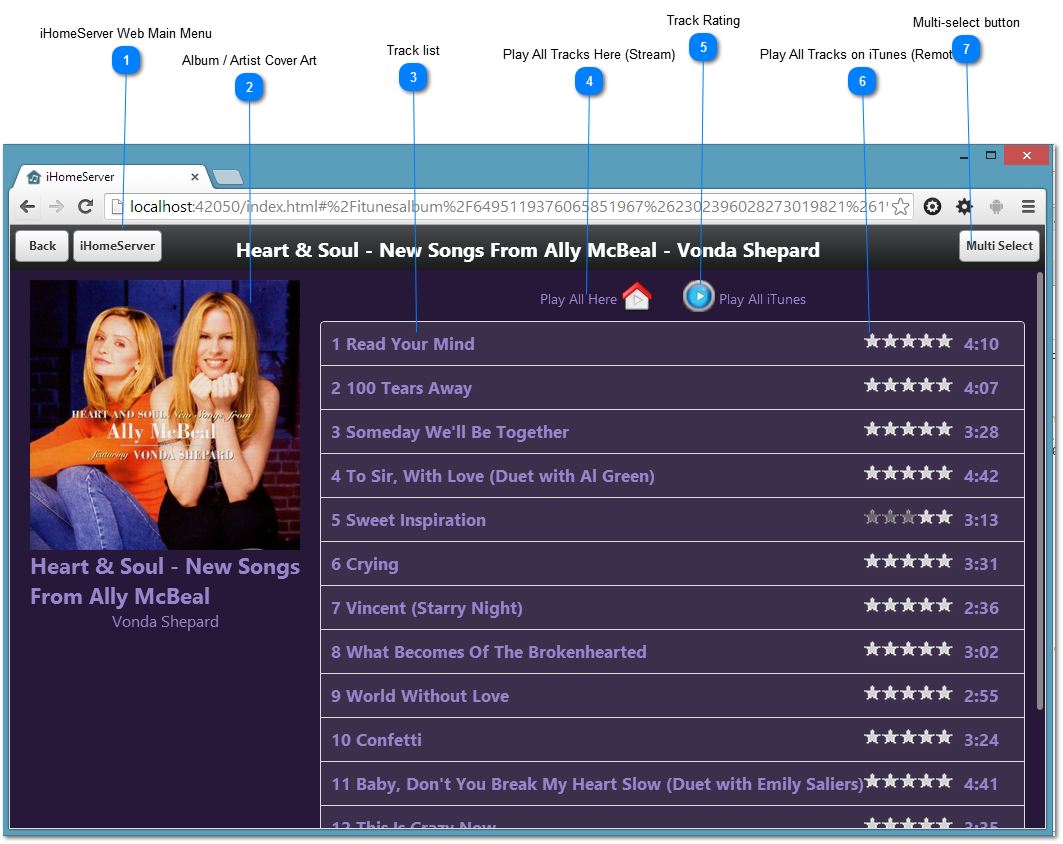Set star rating for Confetti
This screenshot has height=844, width=1063.
(908, 737)
